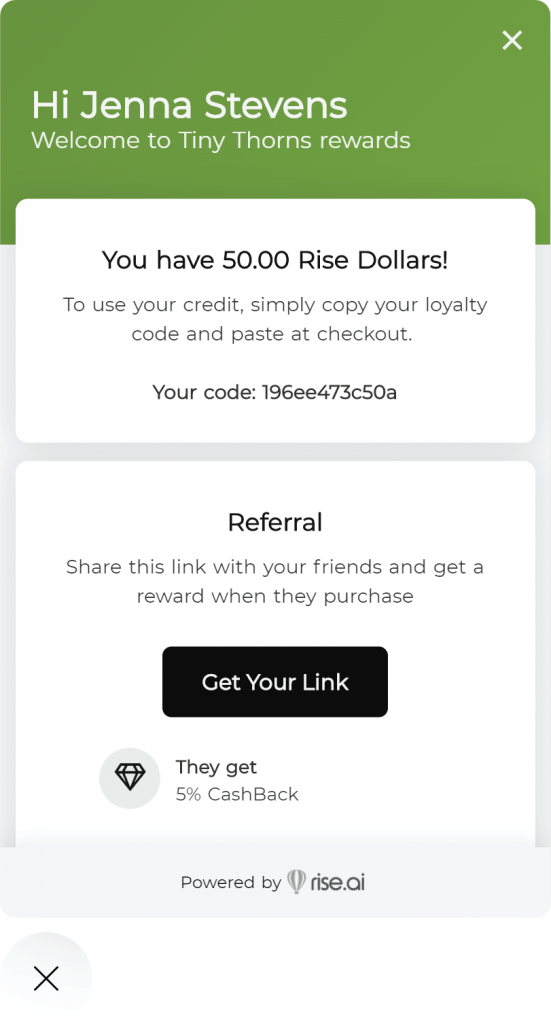This screenshot has width=551, height=1024.
Task: Open the rise.ai wordmark link
Action: 338,882
